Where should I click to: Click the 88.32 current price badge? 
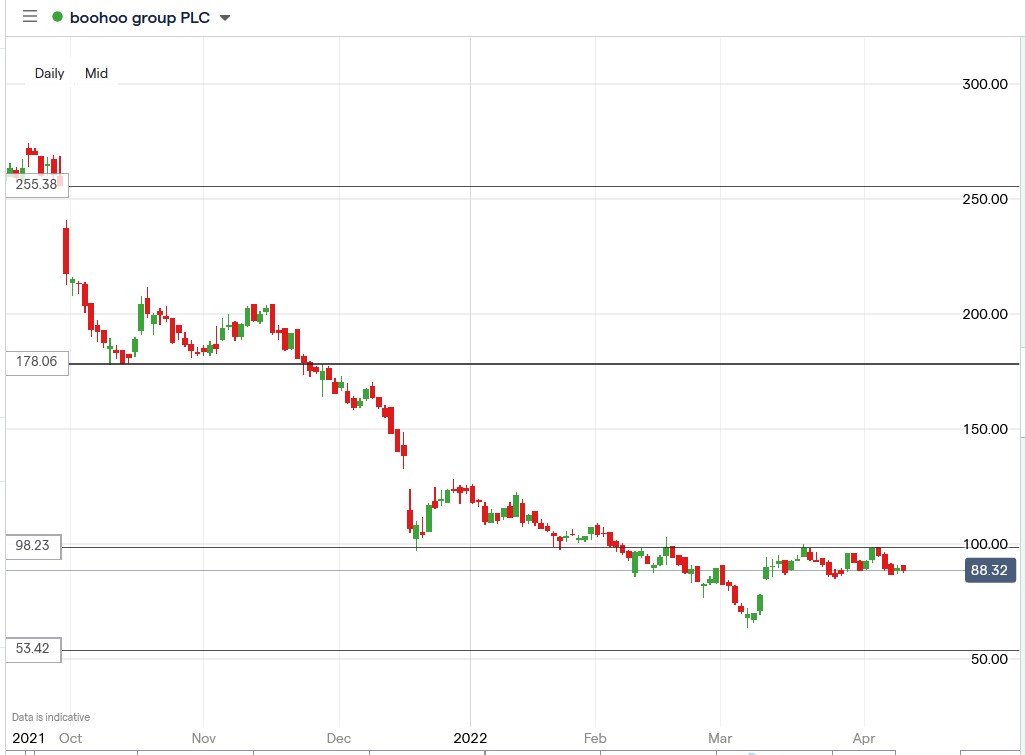click(990, 570)
